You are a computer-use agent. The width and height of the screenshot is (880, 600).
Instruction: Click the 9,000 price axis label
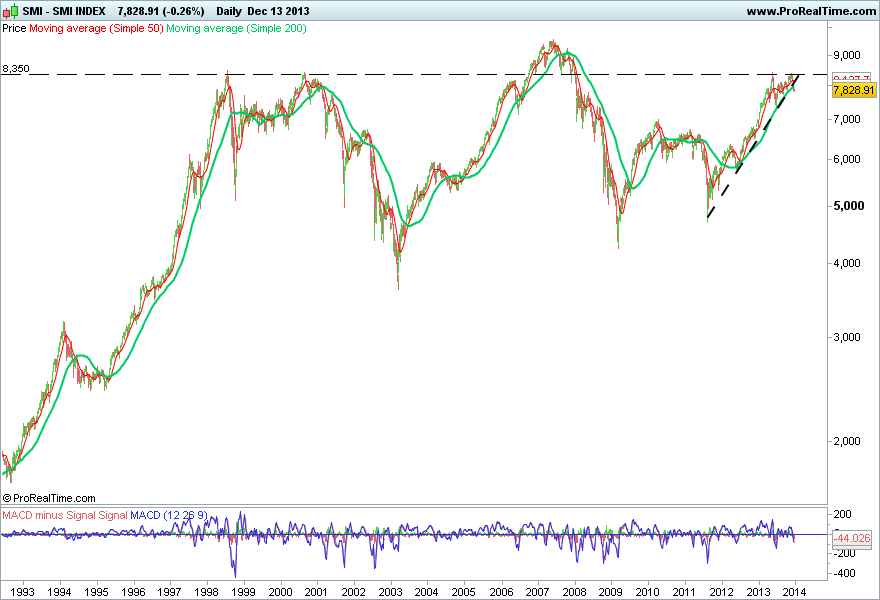coord(847,55)
